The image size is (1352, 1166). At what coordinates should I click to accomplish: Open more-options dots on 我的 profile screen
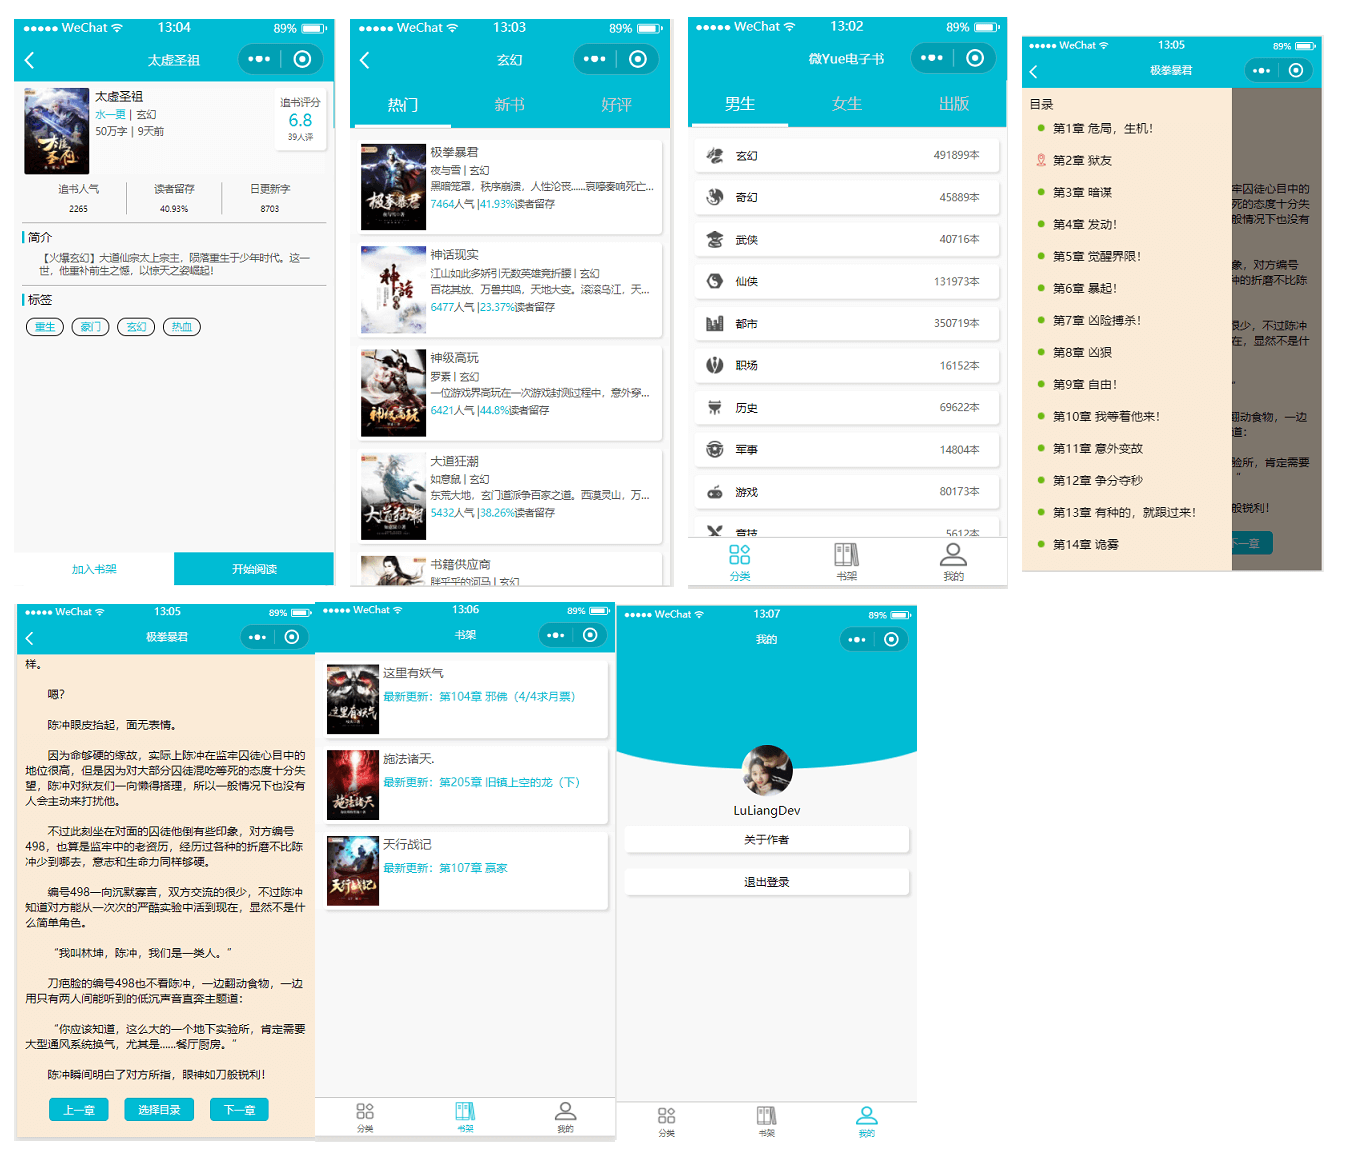coord(857,640)
